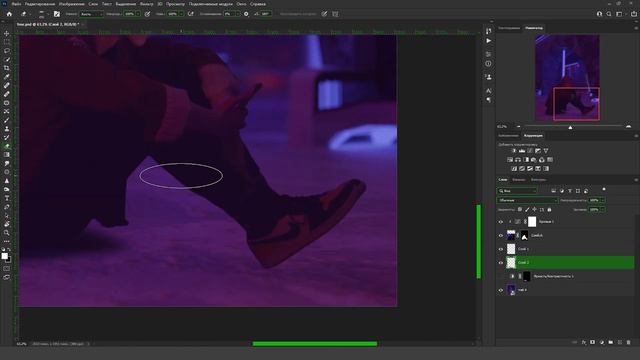Image resolution: width=640 pixels, height=360 pixels.
Task: Open the Edit Toolbar three-dots button
Action: pos(7,241)
